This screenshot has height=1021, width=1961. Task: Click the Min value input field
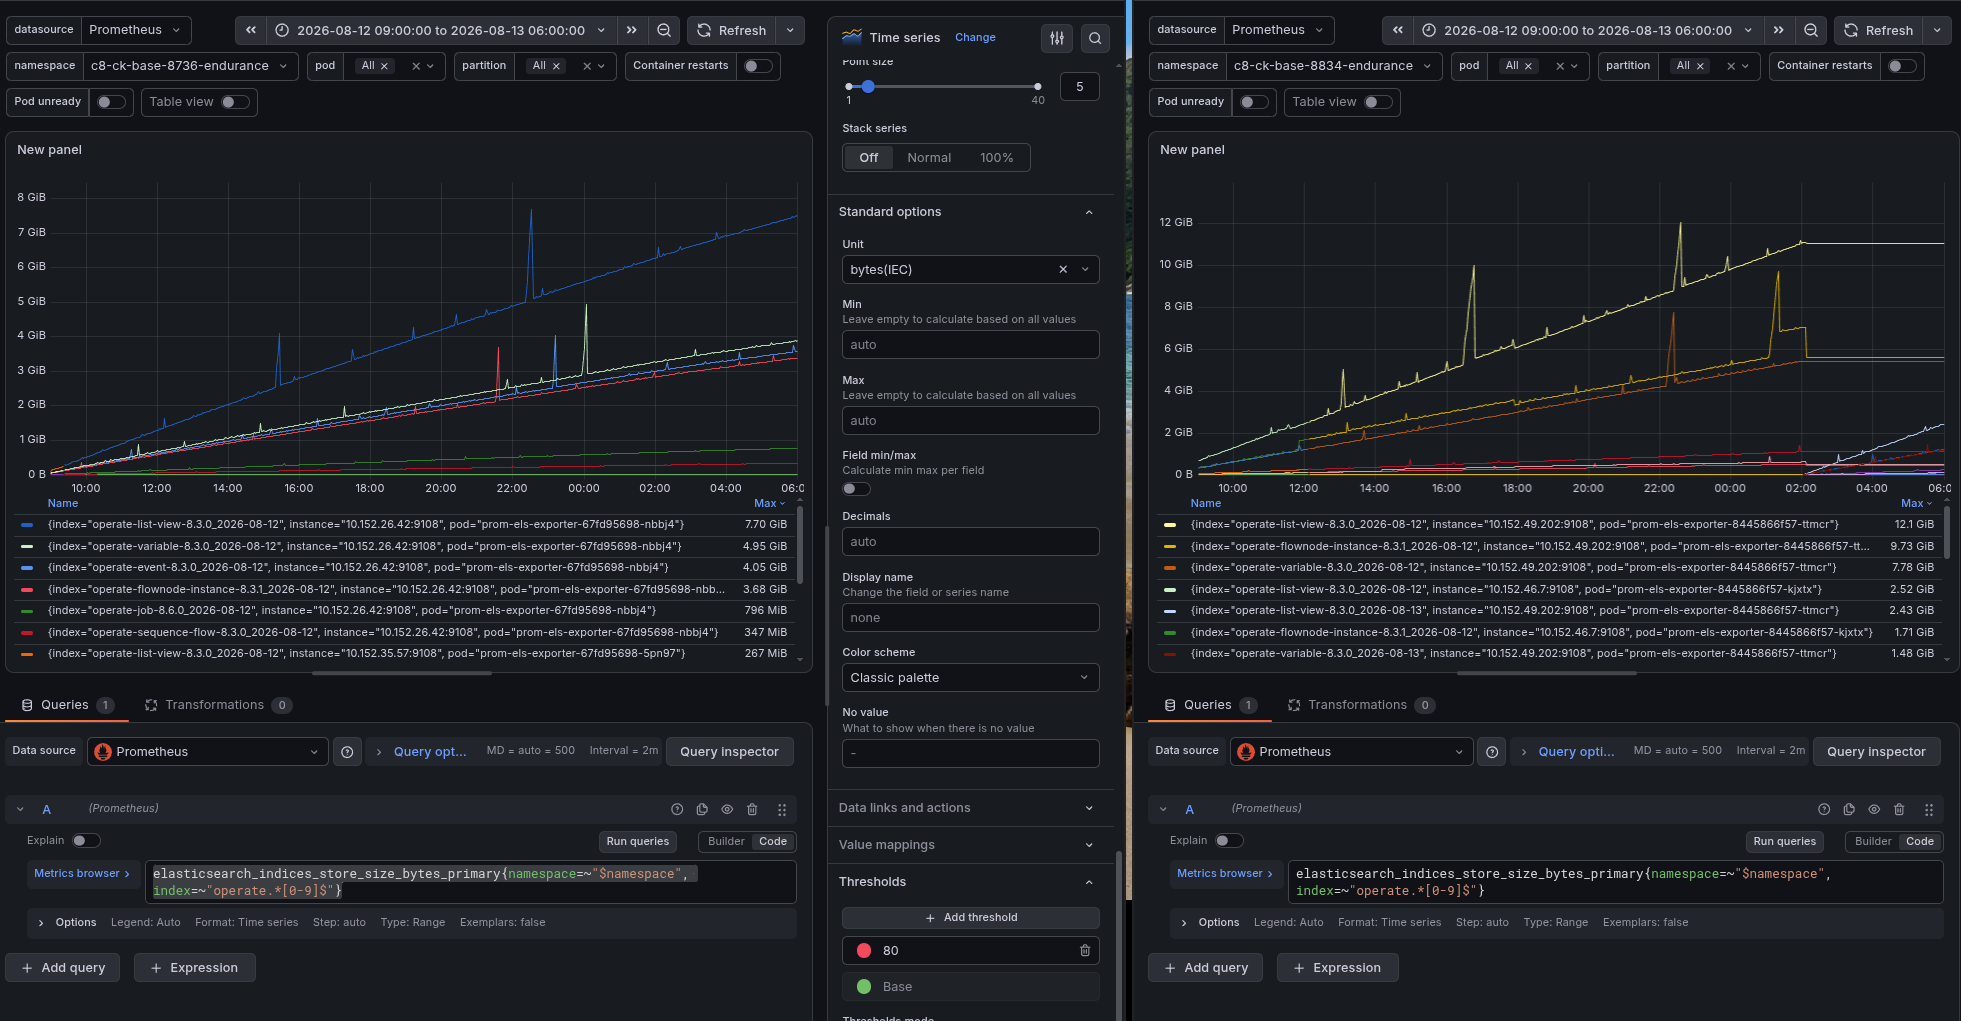(970, 345)
